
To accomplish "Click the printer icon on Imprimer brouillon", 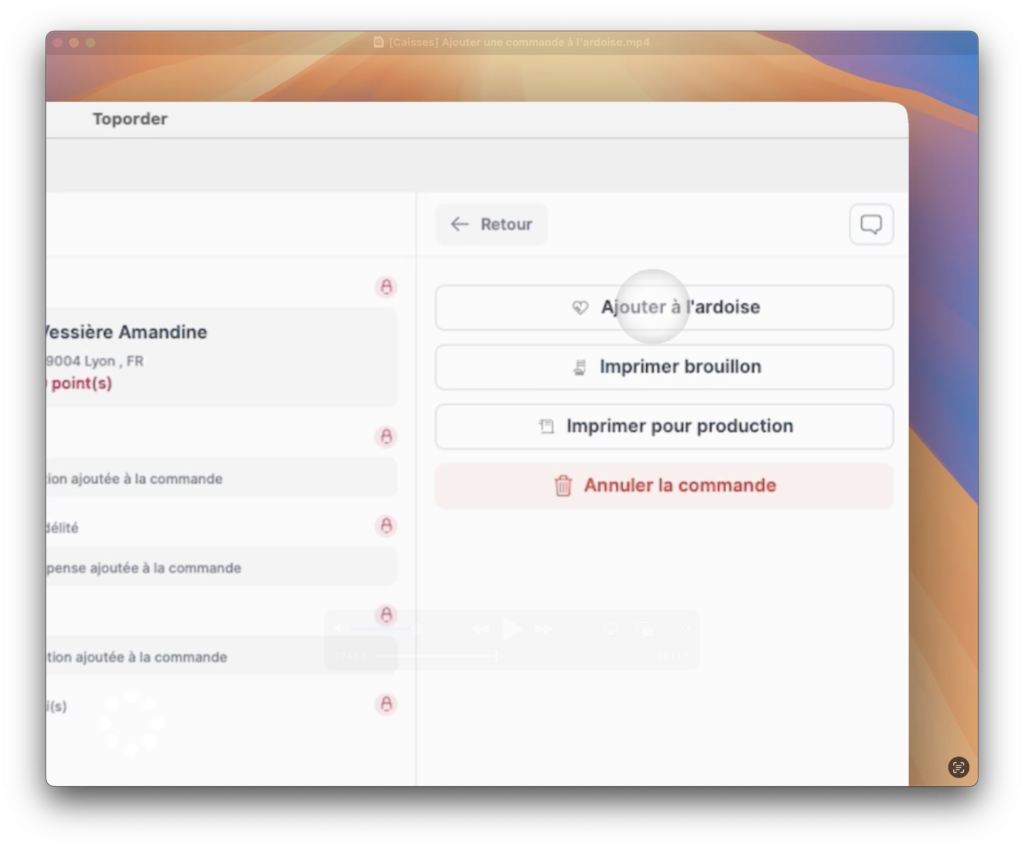I will (x=579, y=367).
